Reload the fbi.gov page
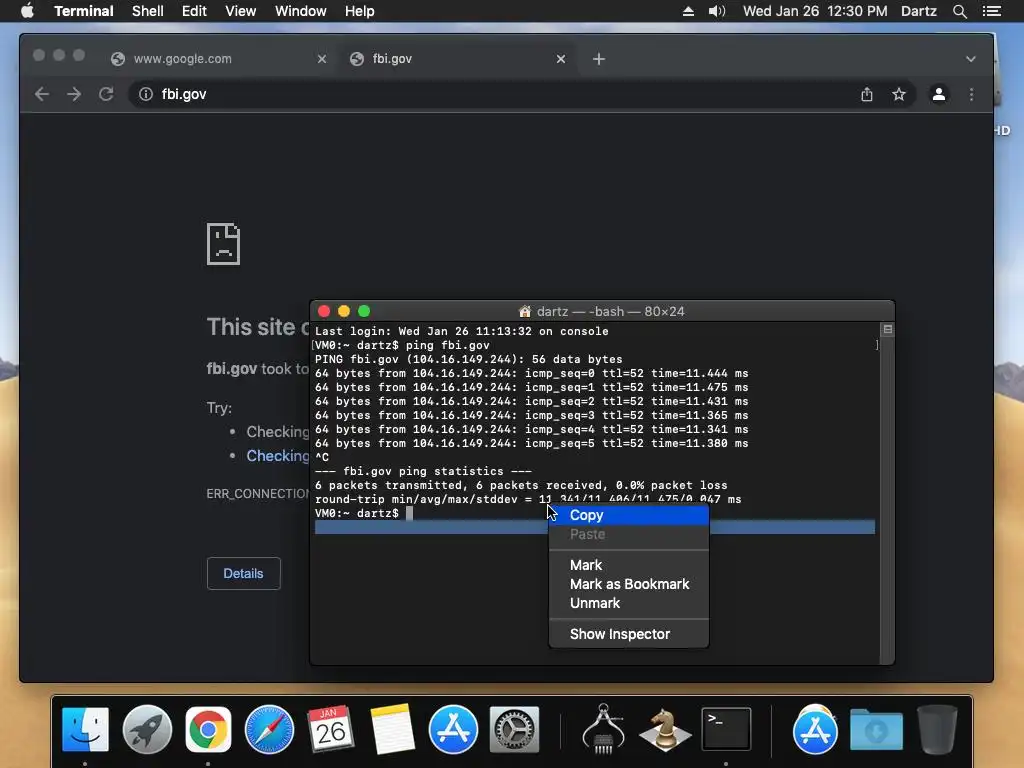 tap(106, 94)
